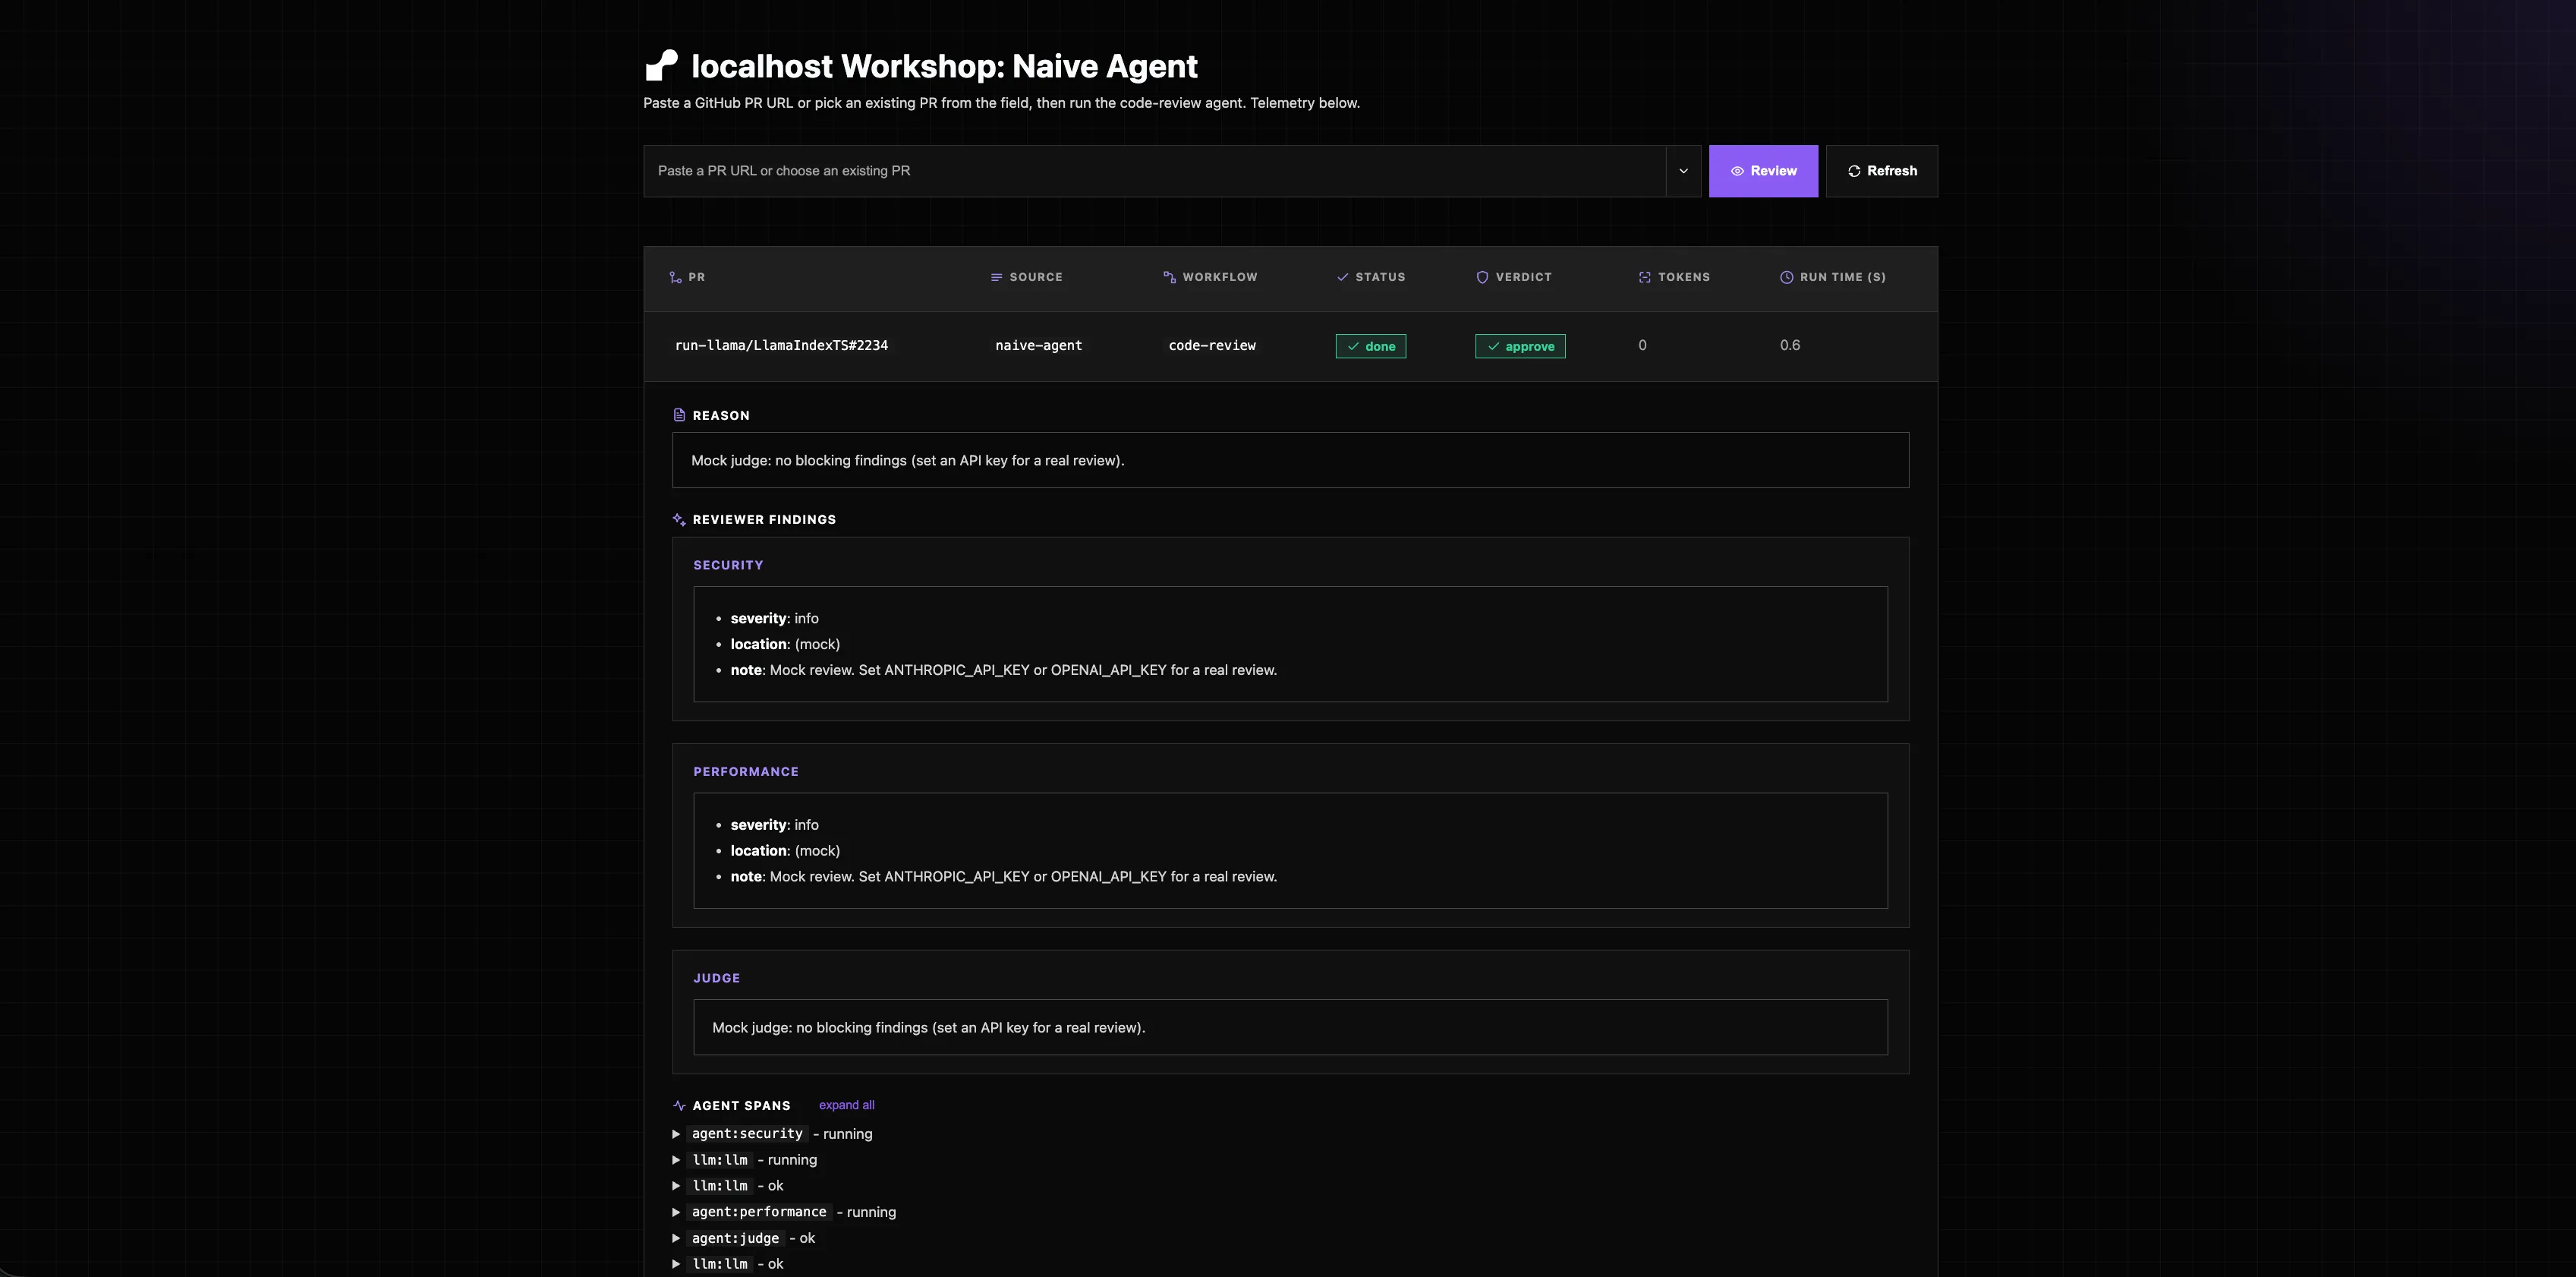Click the checkmark in done badge
The image size is (2576, 1277).
pyautogui.click(x=1353, y=346)
